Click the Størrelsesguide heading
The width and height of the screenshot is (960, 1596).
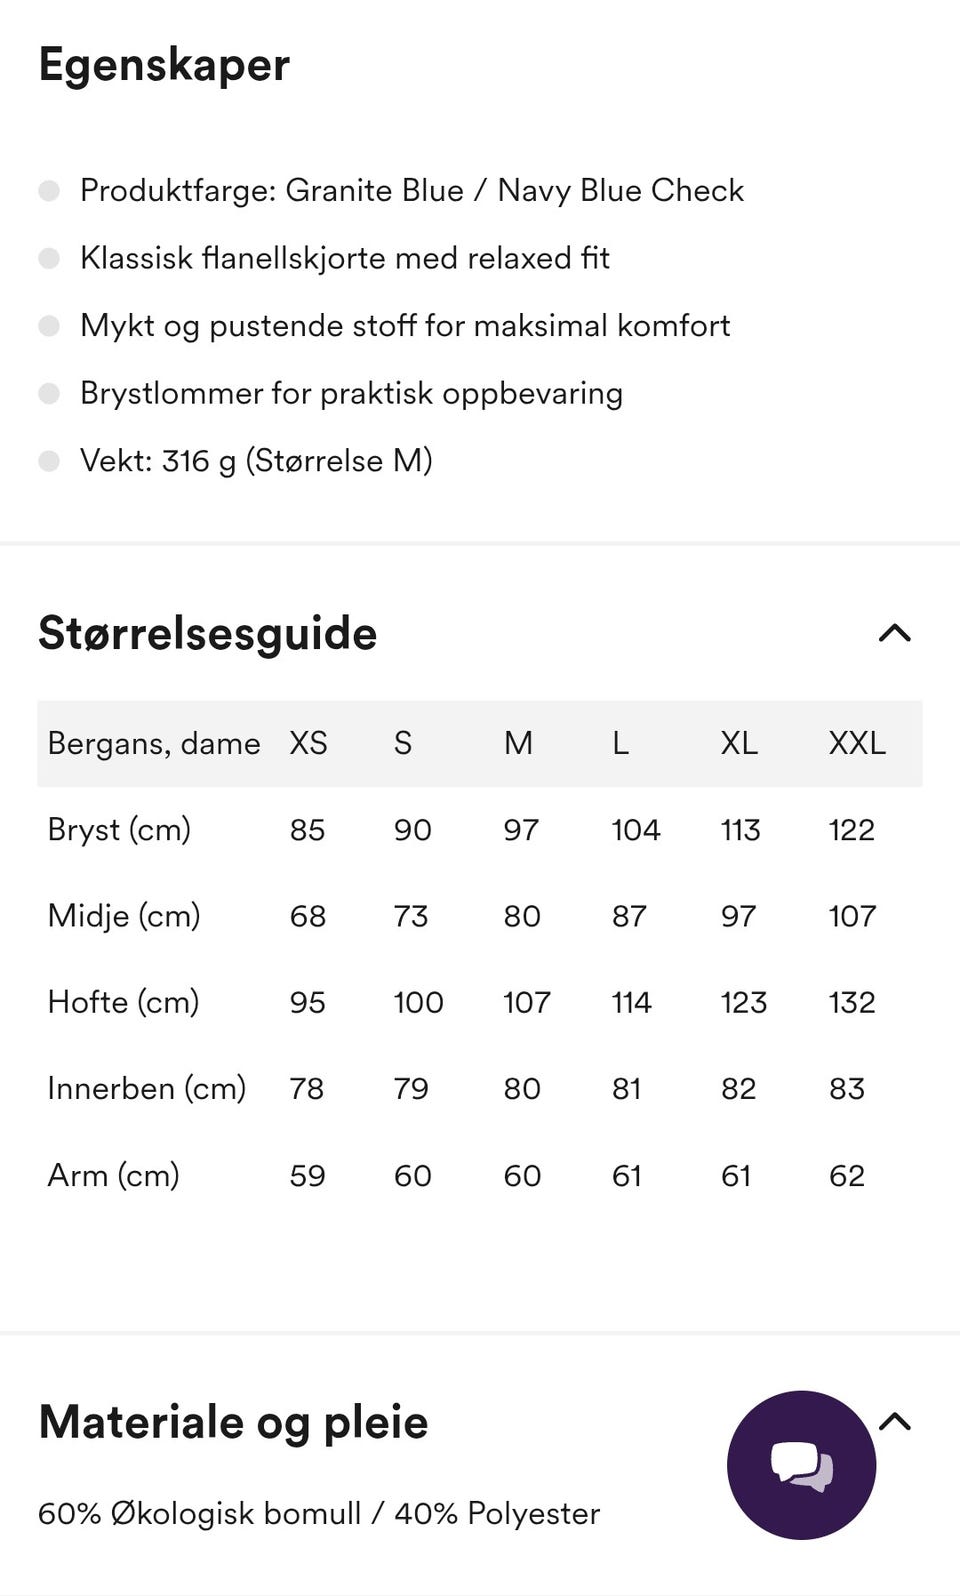208,633
